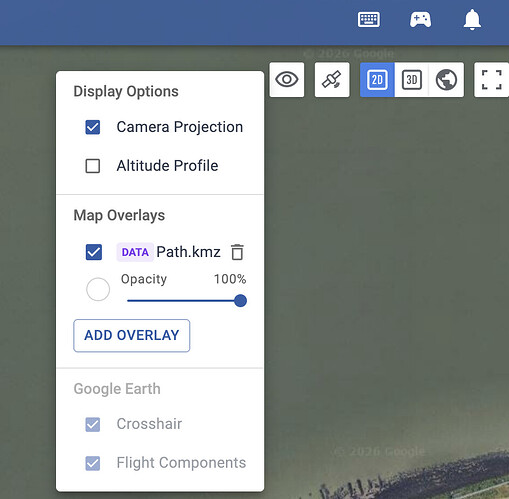Click the Opacity slider handle

coord(240,301)
